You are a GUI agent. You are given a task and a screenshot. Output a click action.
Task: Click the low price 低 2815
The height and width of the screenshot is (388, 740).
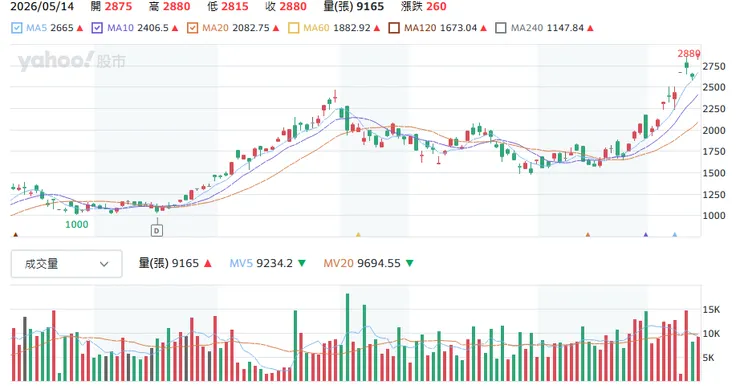pos(227,7)
